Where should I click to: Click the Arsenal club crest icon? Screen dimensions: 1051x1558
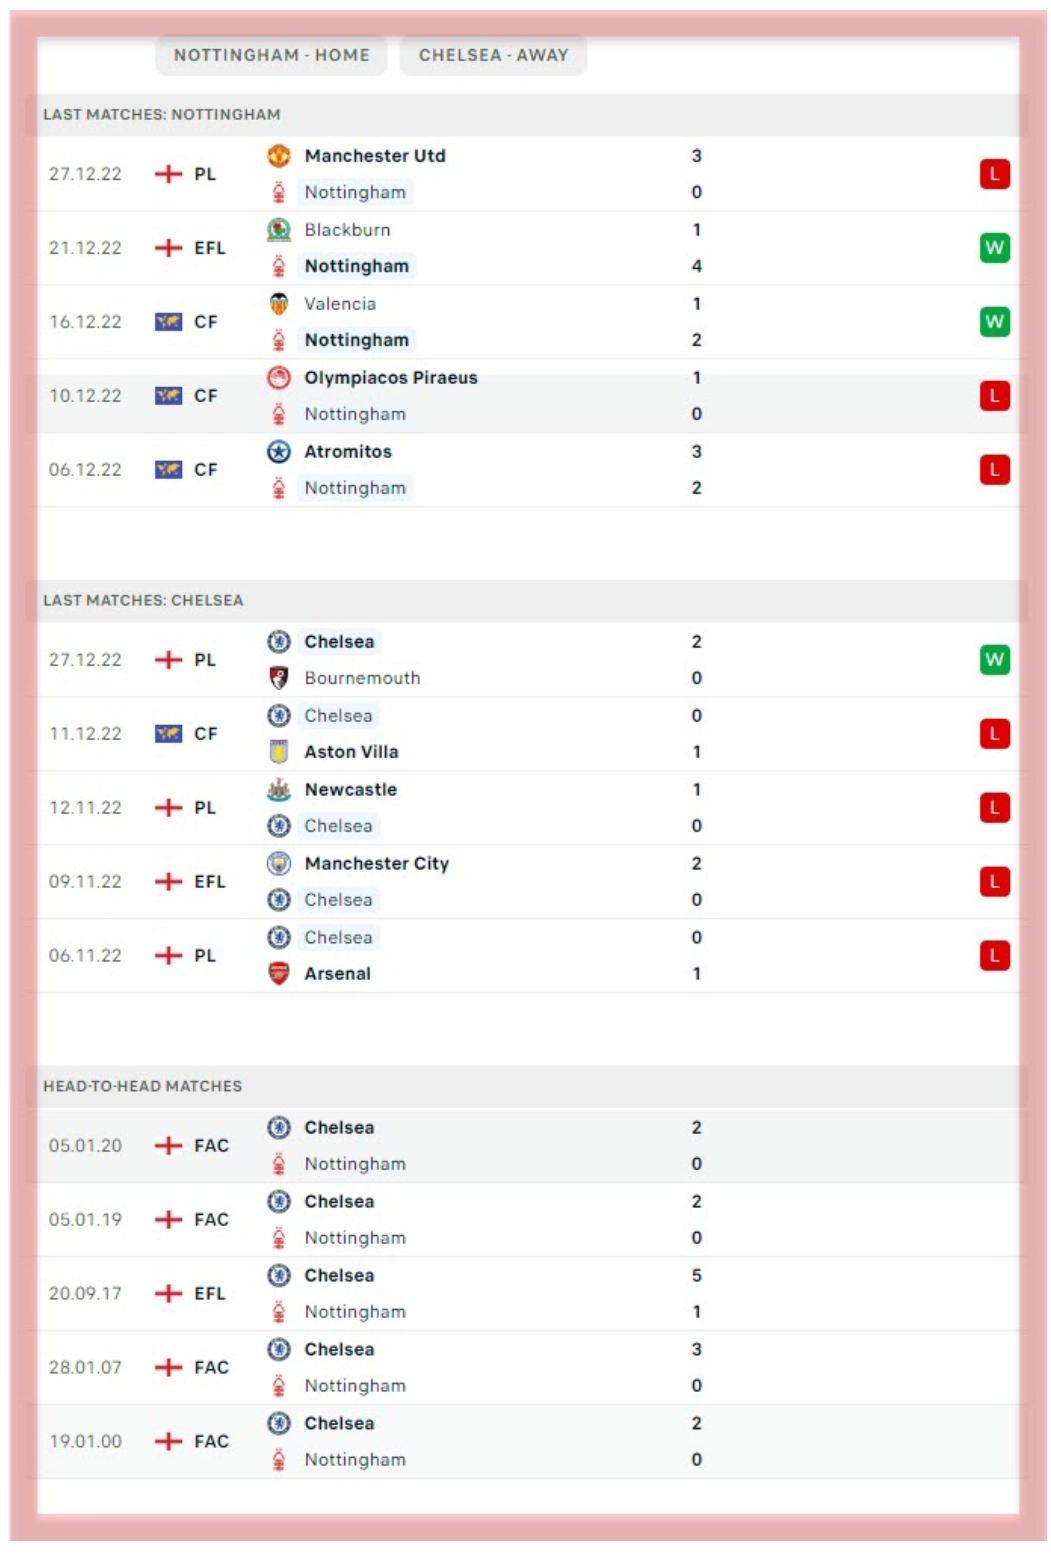(x=279, y=974)
